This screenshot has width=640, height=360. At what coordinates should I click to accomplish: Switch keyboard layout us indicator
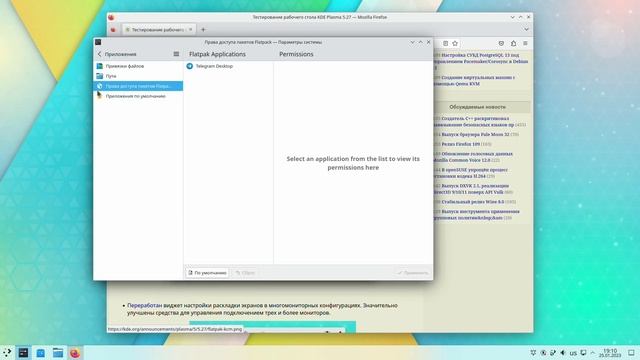(x=573, y=353)
